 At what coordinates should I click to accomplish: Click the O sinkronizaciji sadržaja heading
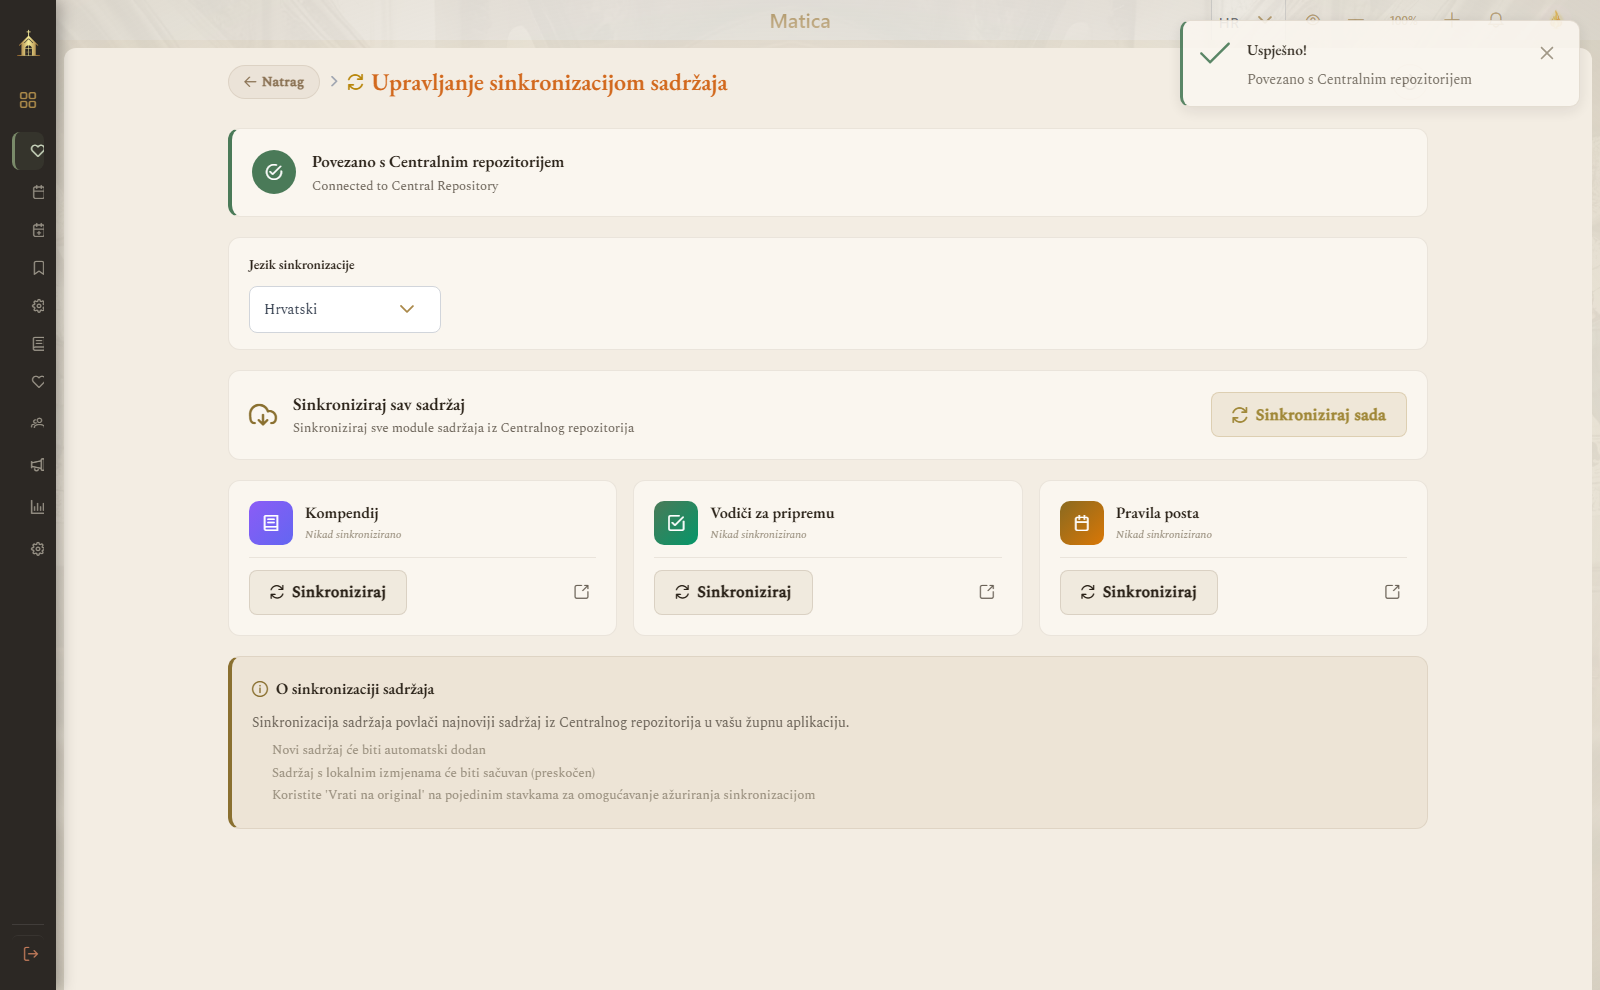355,689
